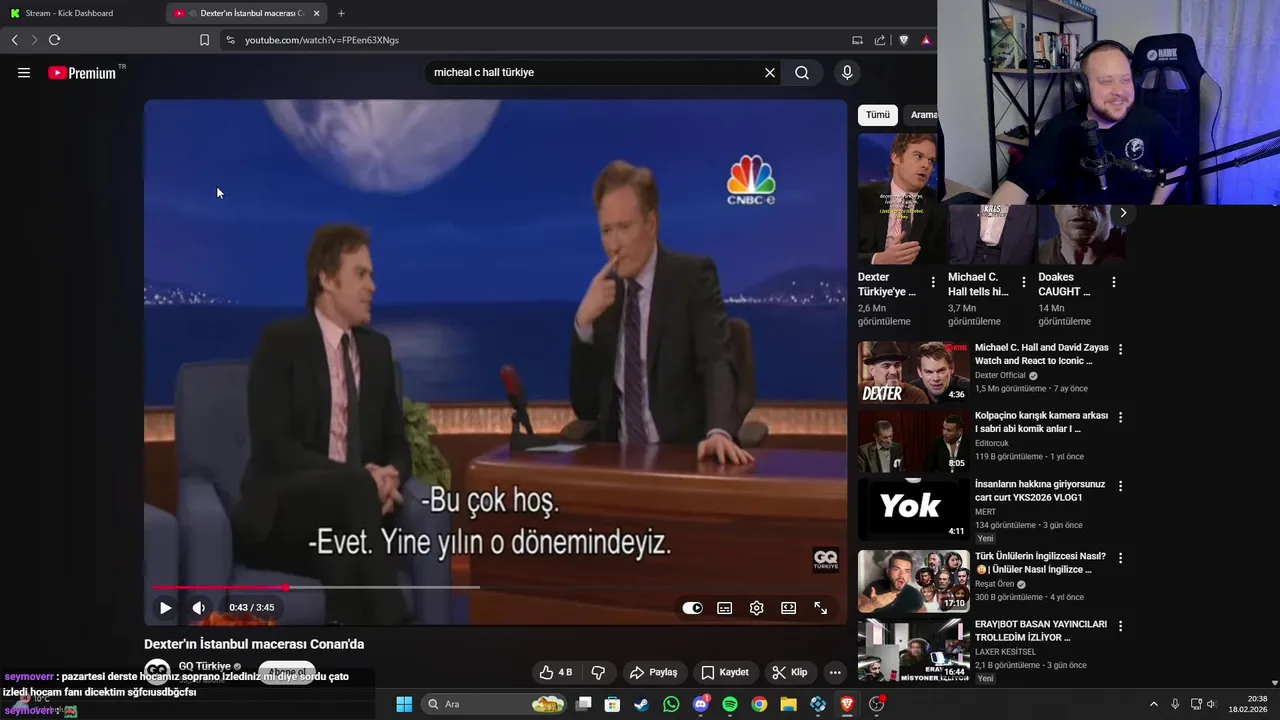
Task: Click the taskbar Ara search box
Action: [495, 704]
